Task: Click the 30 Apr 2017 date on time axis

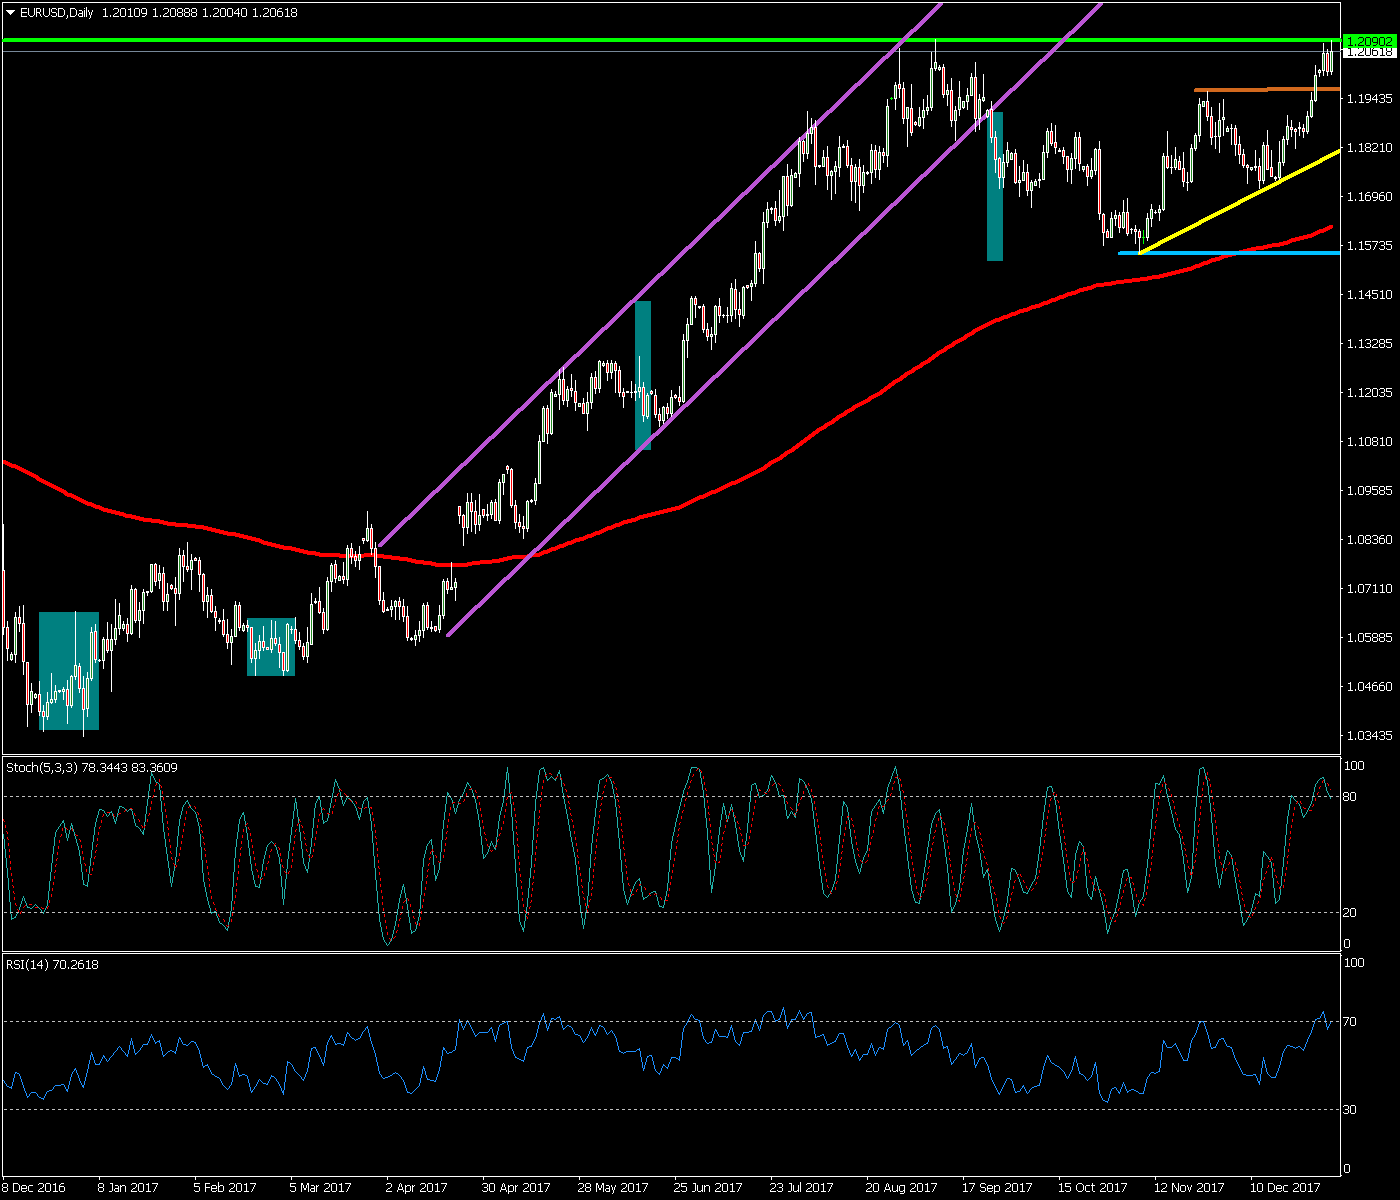Action: point(516,1187)
